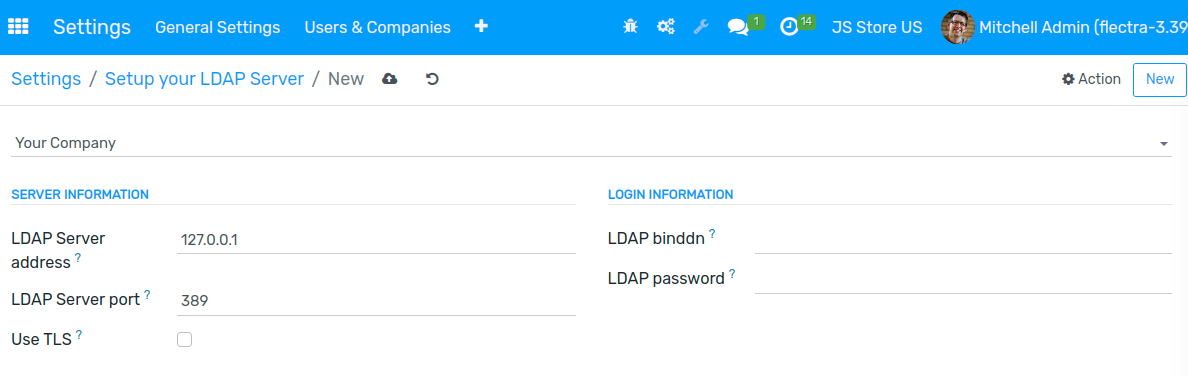
Task: Show help tooltip for LDAP Server port
Action: pyautogui.click(x=147, y=295)
